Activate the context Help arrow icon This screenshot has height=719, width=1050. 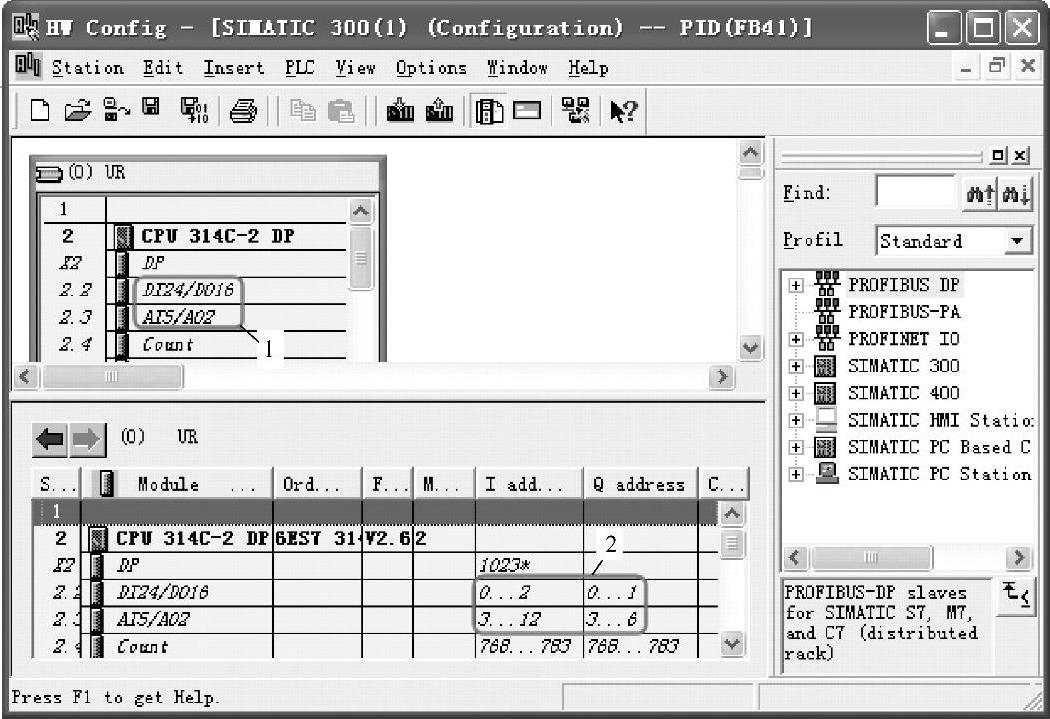coord(623,110)
